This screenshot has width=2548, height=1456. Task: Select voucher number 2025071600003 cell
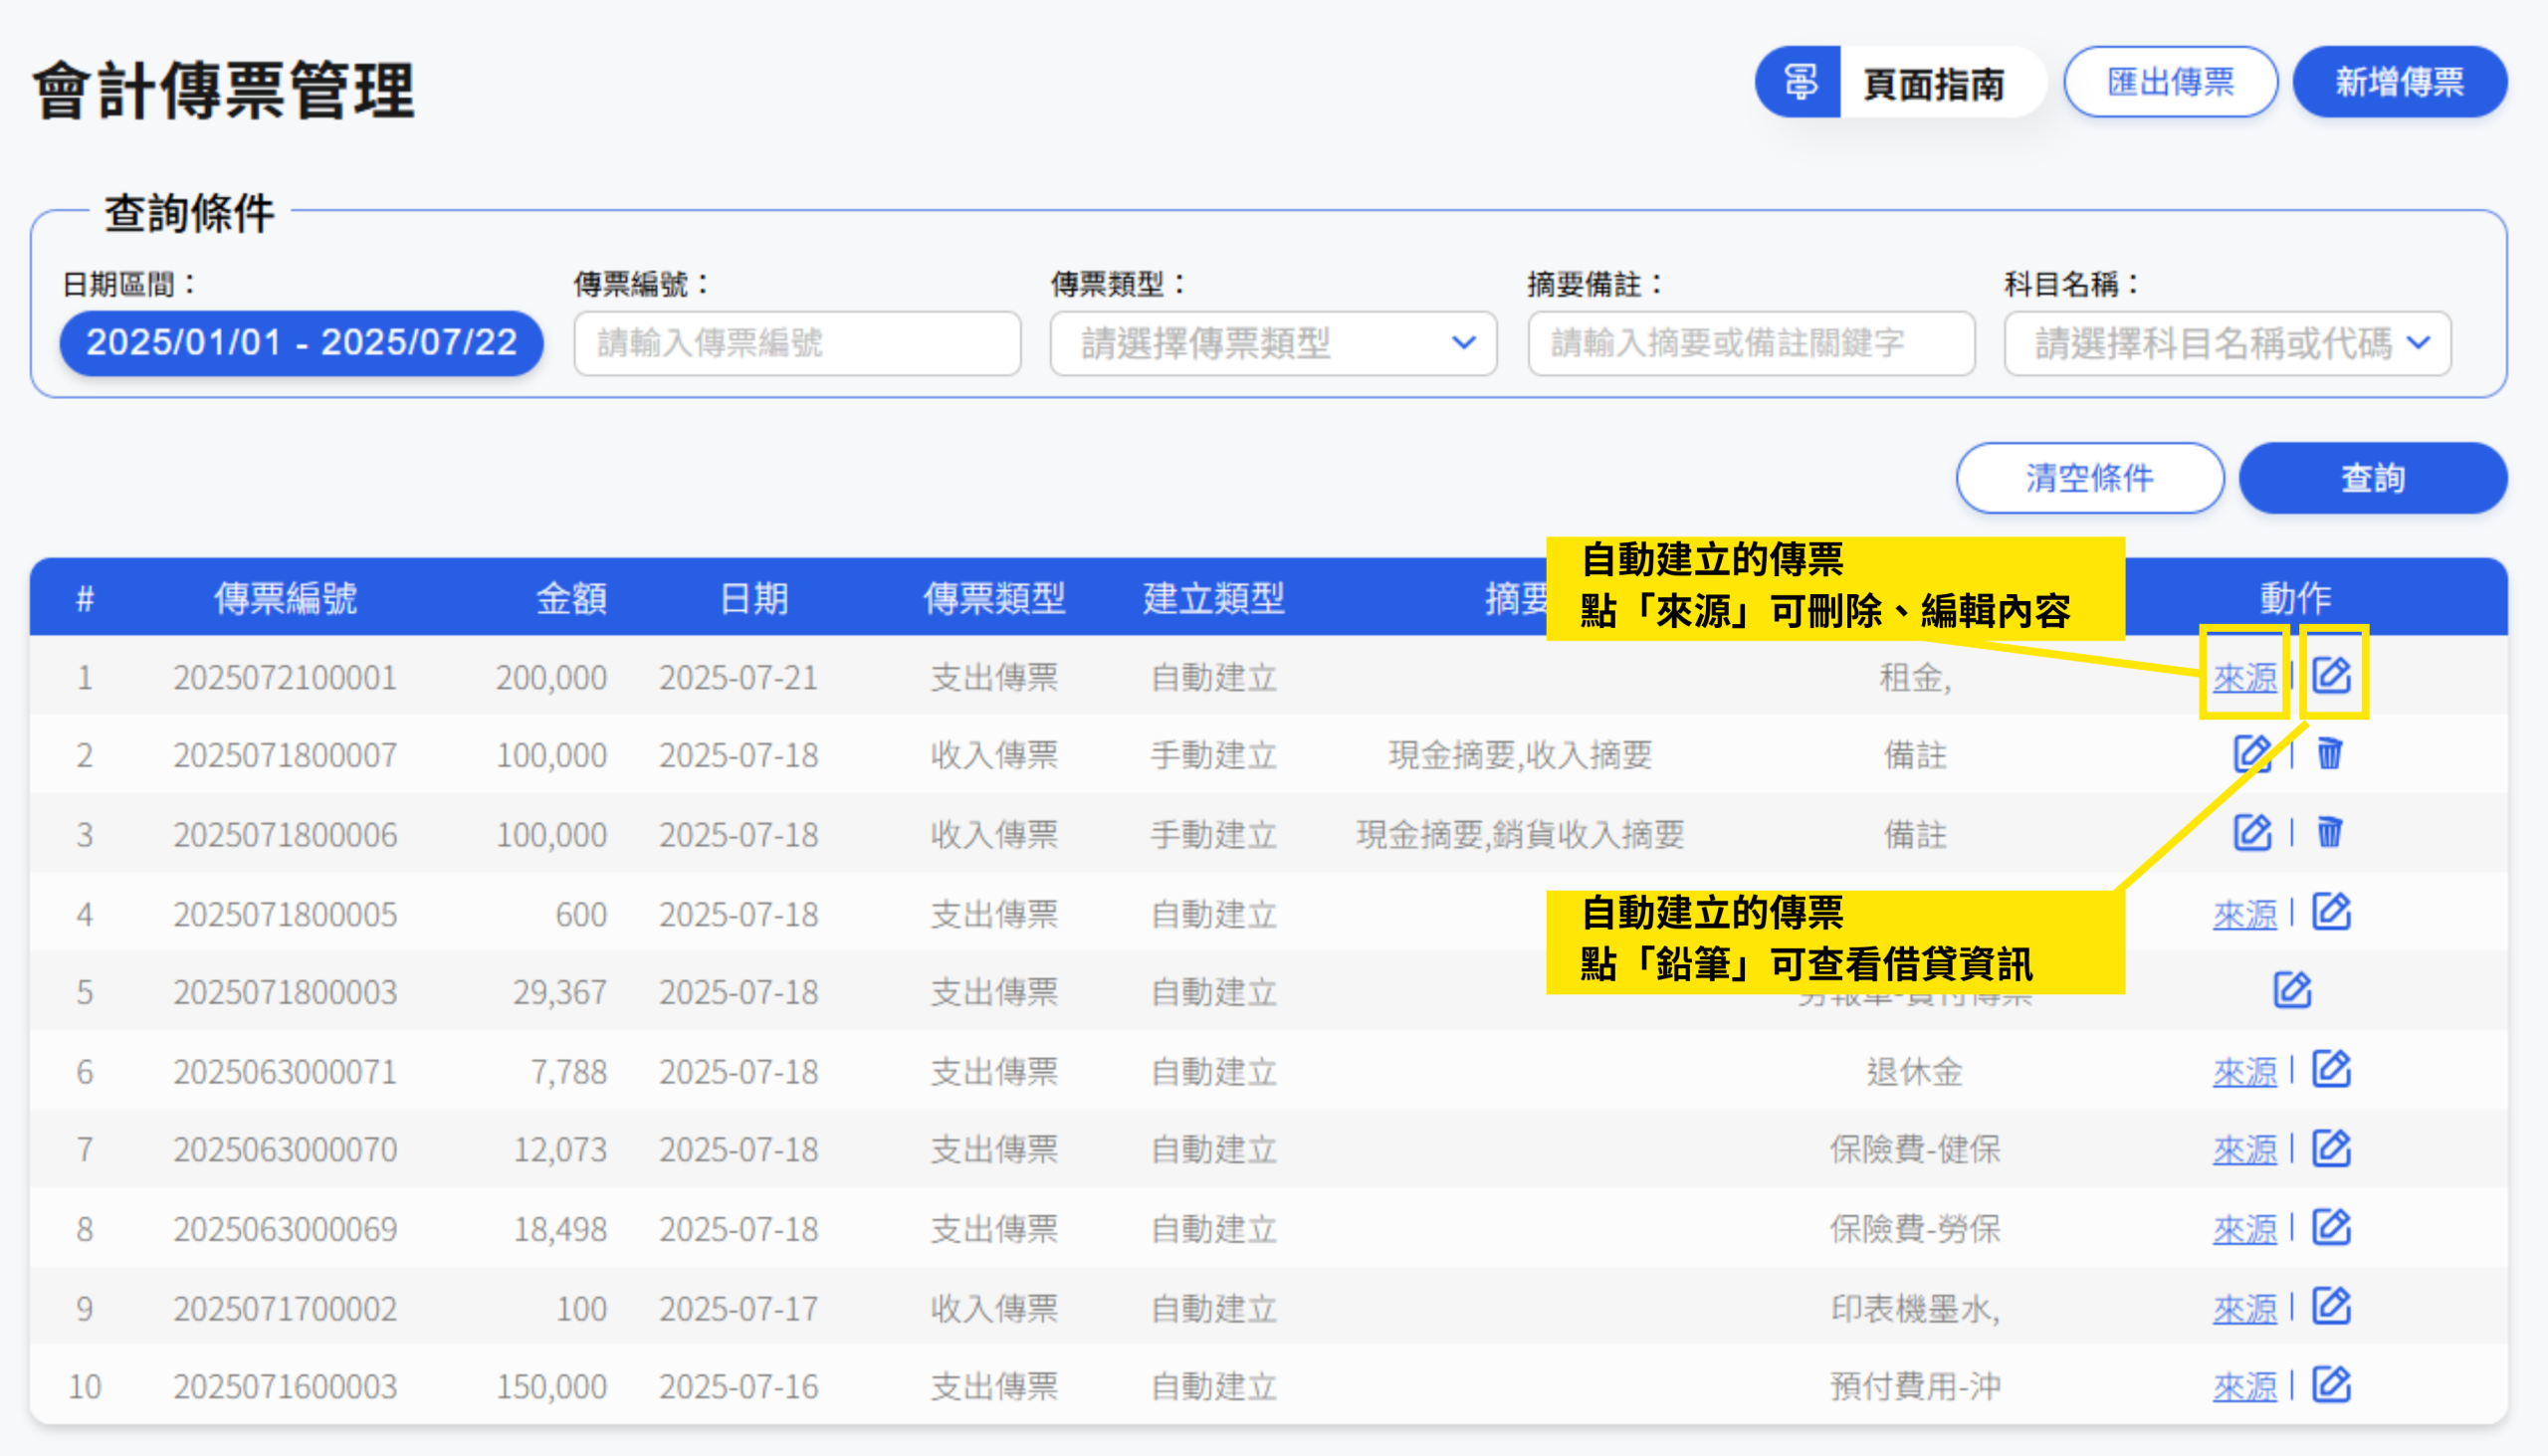pyautogui.click(x=285, y=1387)
